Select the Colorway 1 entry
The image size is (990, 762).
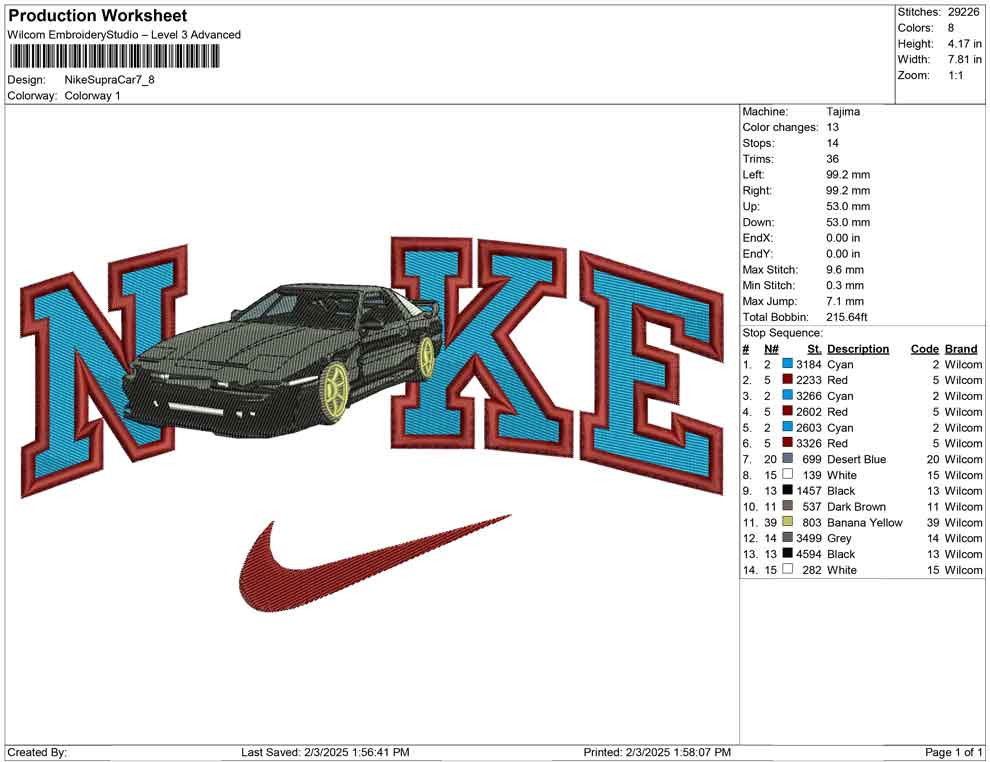pyautogui.click(x=95, y=96)
